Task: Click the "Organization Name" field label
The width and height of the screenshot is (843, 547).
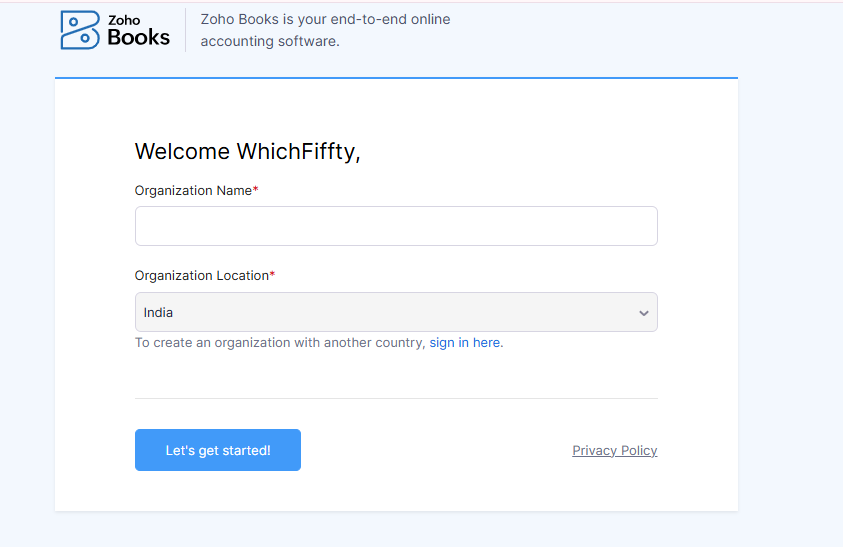Action: point(193,190)
